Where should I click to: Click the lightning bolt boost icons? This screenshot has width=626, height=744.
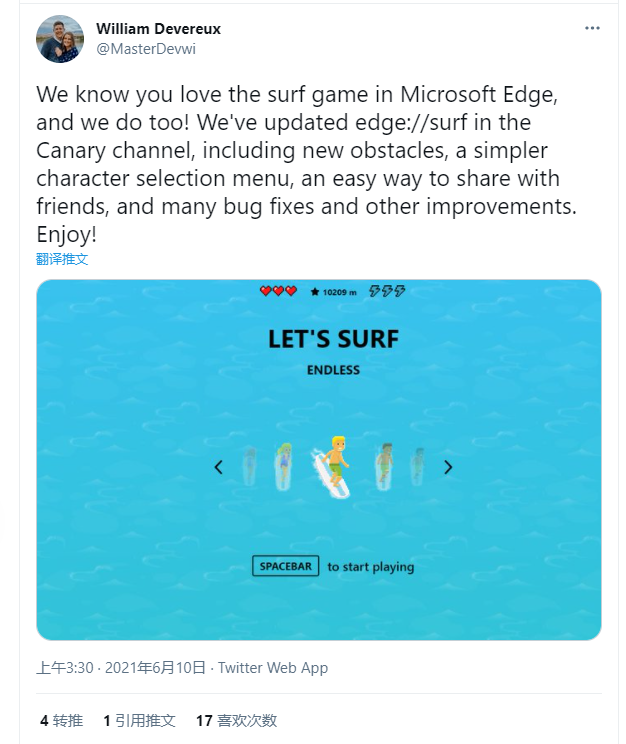[x=387, y=291]
